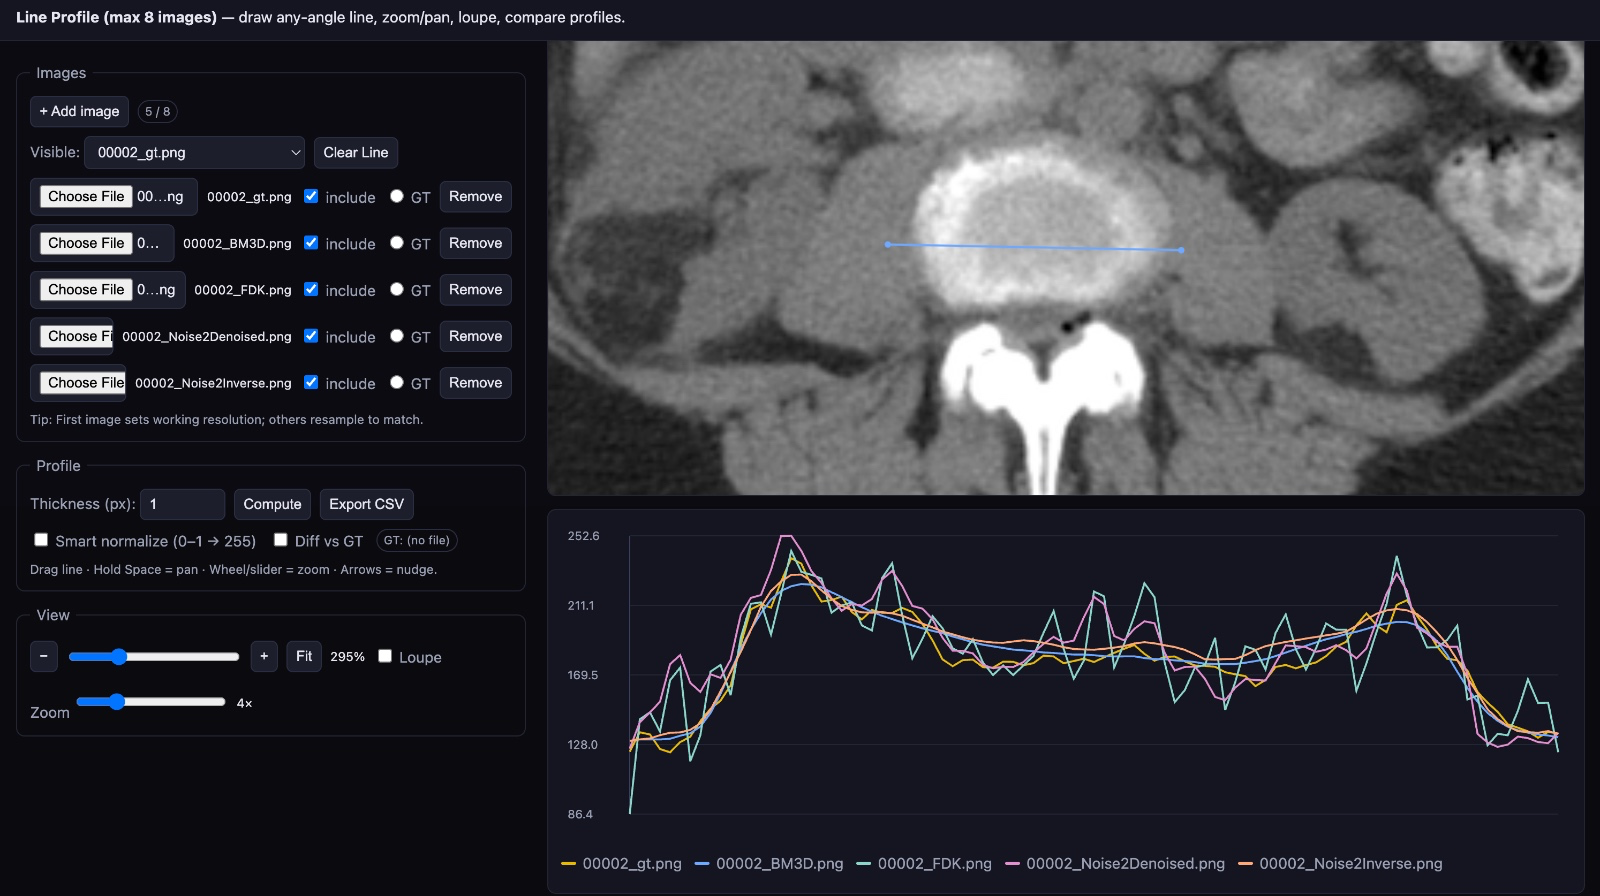Click the Fit button

[304, 656]
